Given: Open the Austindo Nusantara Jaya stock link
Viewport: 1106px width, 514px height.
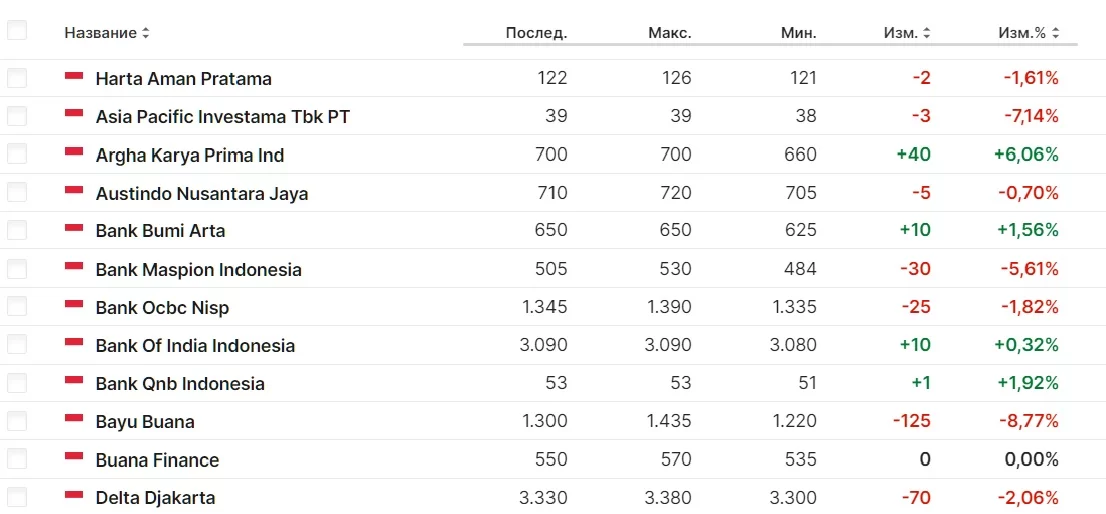Looking at the screenshot, I should [x=202, y=193].
